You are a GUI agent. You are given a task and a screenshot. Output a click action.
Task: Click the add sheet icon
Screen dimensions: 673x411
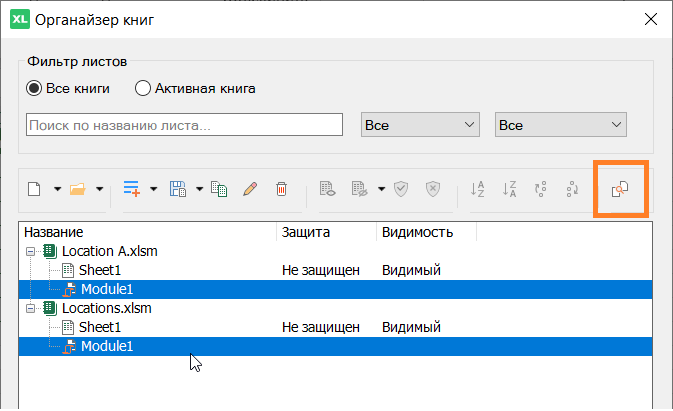tap(131, 189)
